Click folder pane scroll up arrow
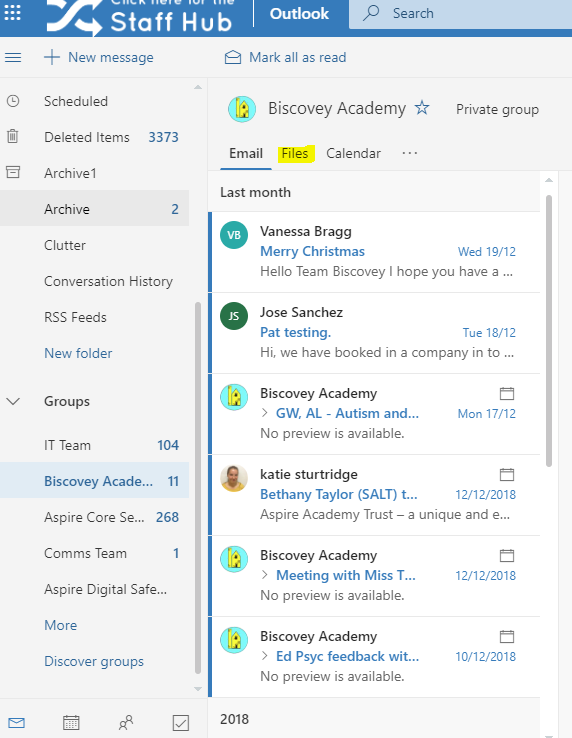Screen dimensions: 572x738 [x=198, y=87]
